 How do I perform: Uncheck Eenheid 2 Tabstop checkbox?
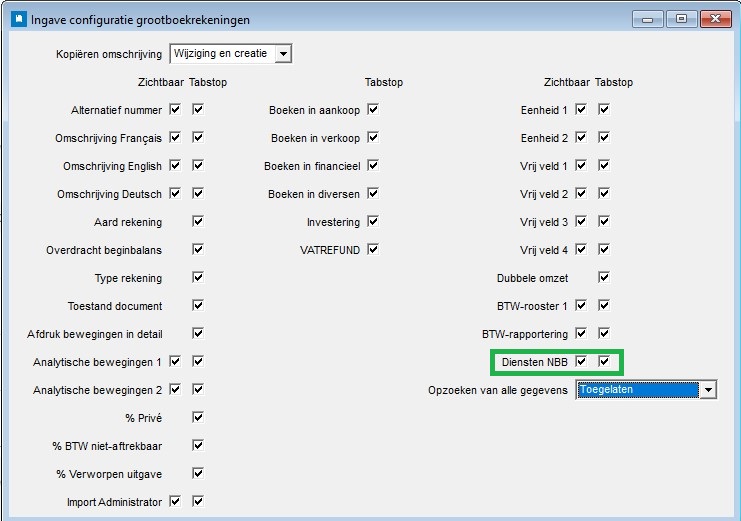click(x=604, y=138)
